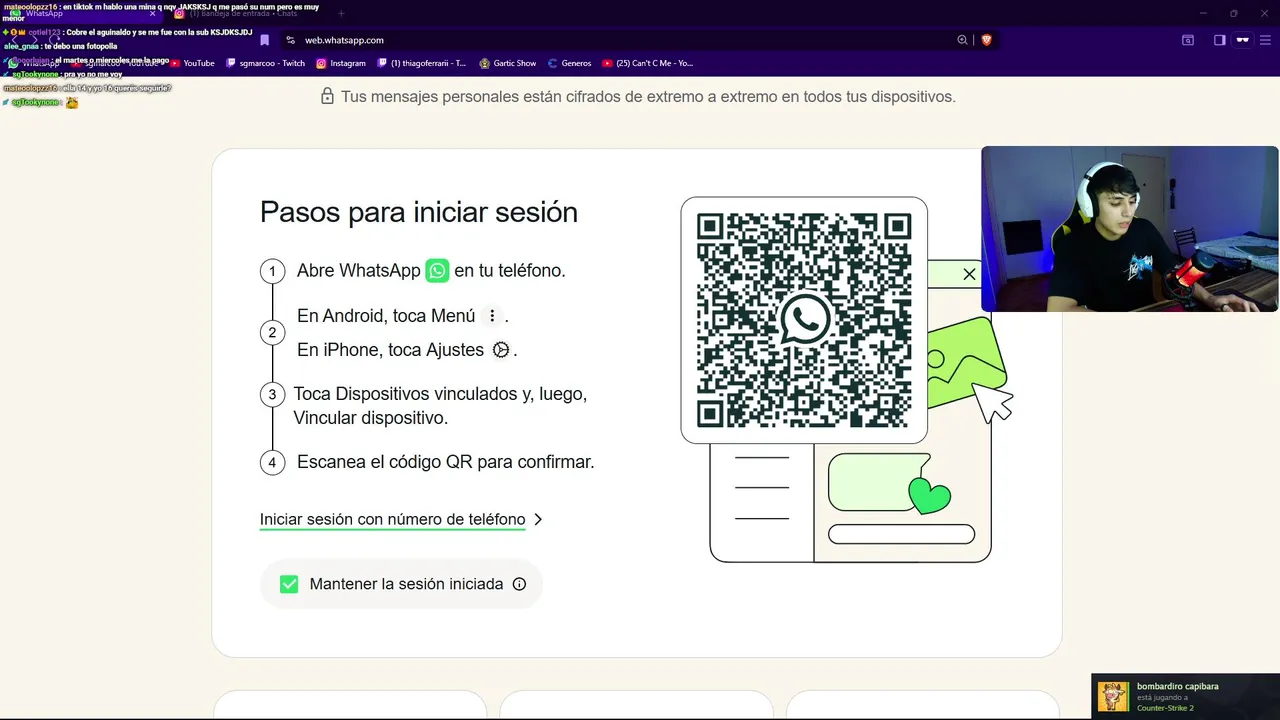The width and height of the screenshot is (1280, 720).
Task: Open Brave Shields lion icon
Action: tap(986, 40)
